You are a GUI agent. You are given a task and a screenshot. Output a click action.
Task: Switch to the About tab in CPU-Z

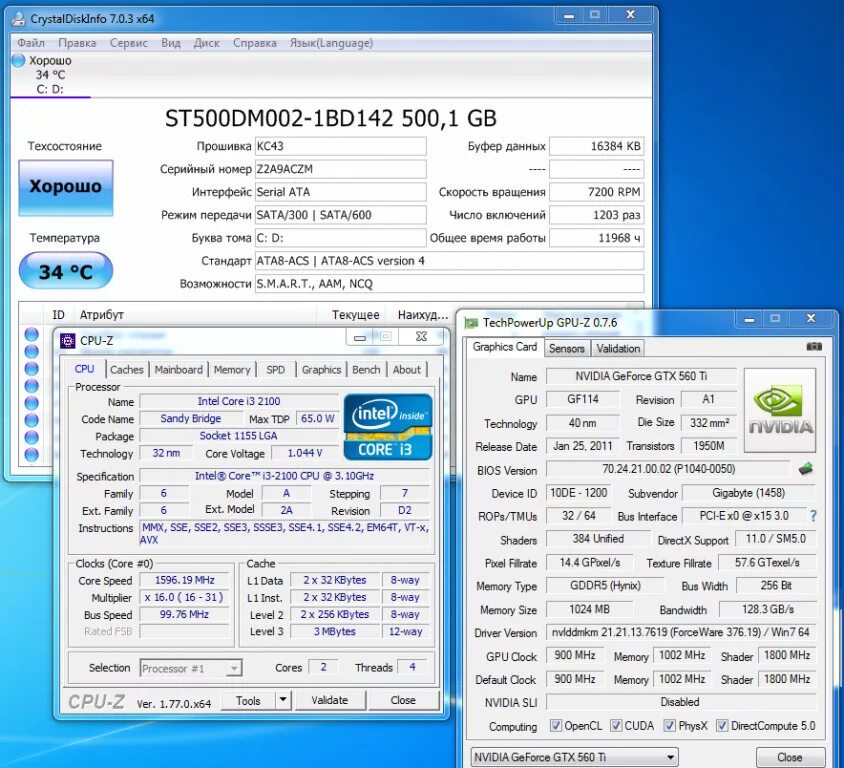pyautogui.click(x=406, y=370)
